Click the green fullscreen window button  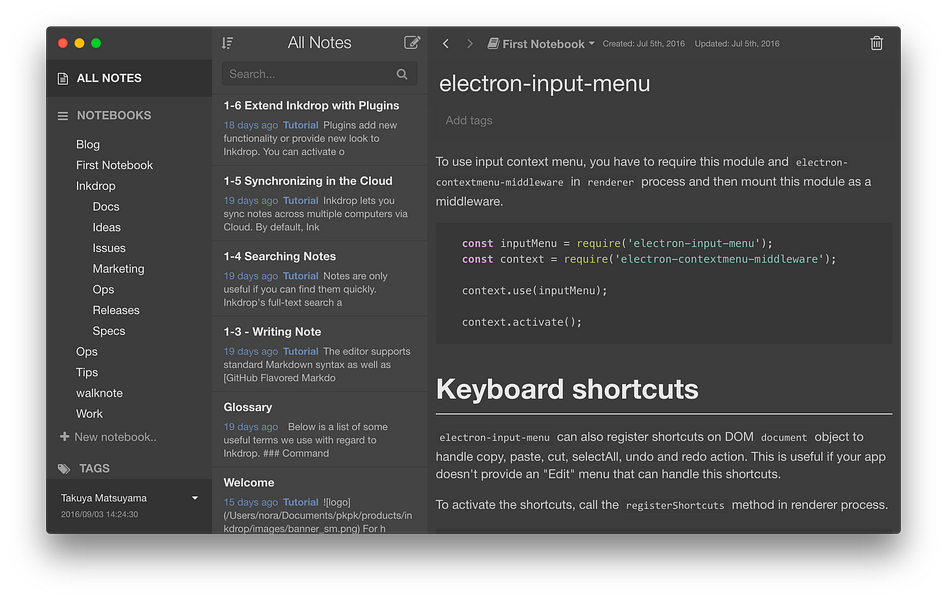[96, 43]
